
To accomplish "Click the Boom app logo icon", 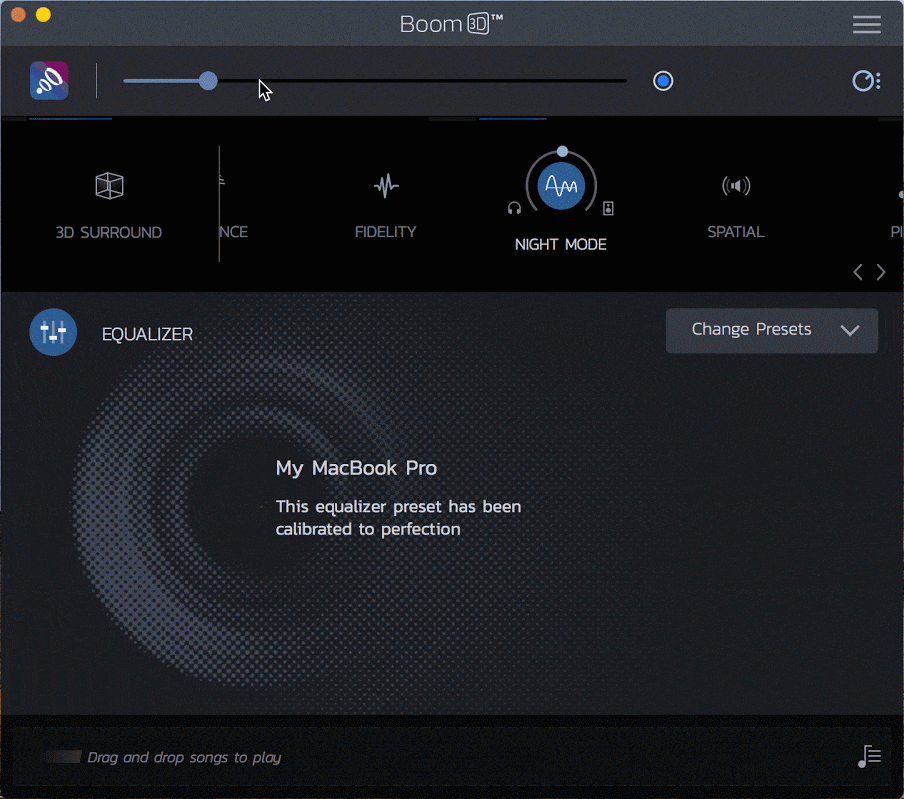I will point(48,80).
